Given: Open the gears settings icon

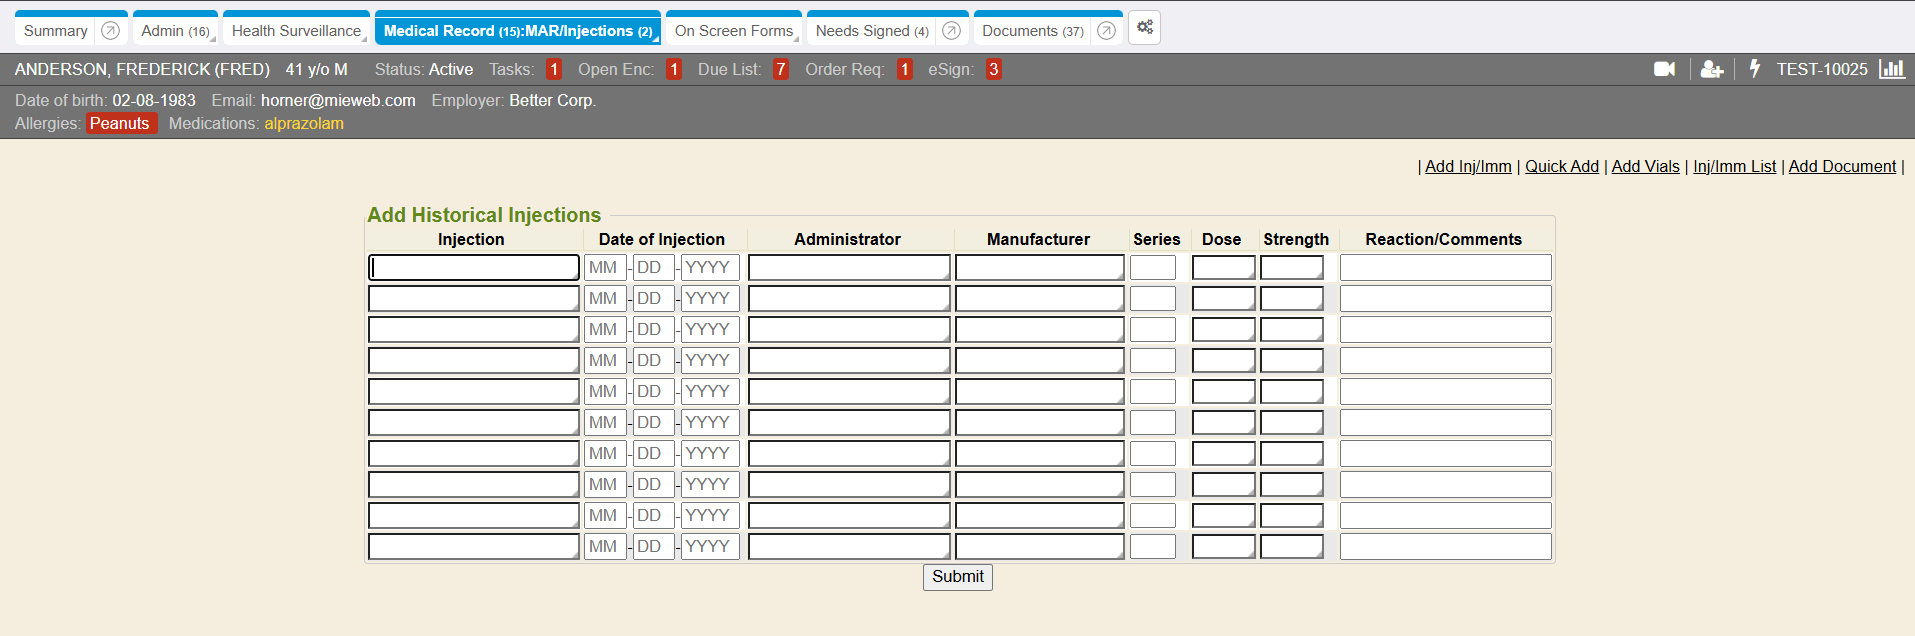Looking at the screenshot, I should point(1144,28).
